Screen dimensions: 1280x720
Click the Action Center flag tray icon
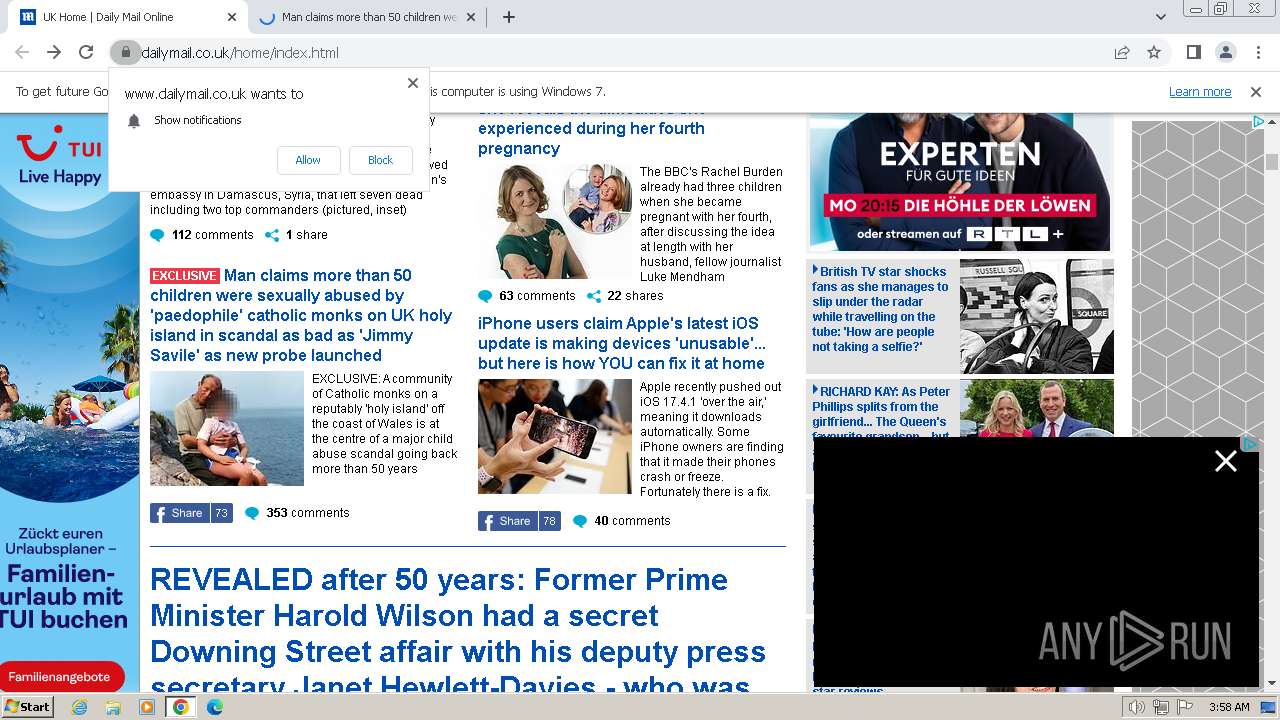click(1185, 707)
